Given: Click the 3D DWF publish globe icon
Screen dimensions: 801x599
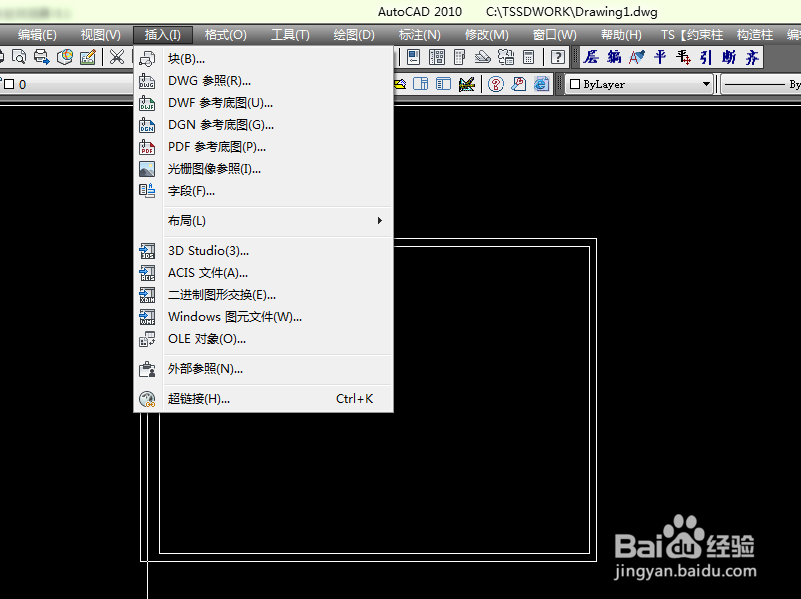Looking at the screenshot, I should coord(65,57).
